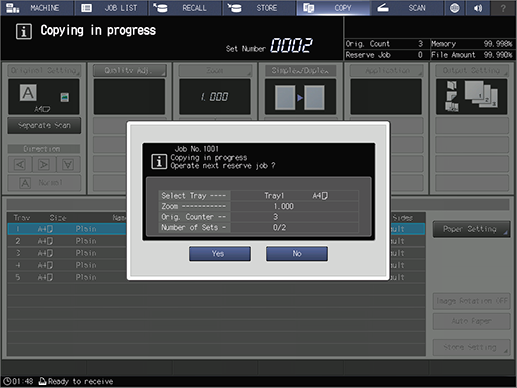
Task: Open the Application settings
Action: coord(386,70)
